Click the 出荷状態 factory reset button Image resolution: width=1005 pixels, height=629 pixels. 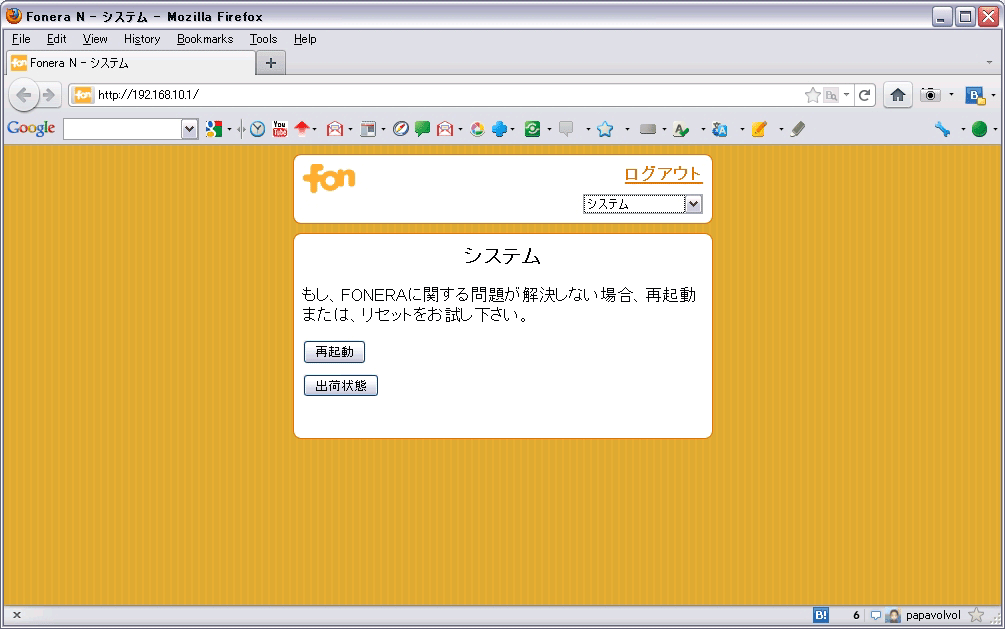coord(341,386)
